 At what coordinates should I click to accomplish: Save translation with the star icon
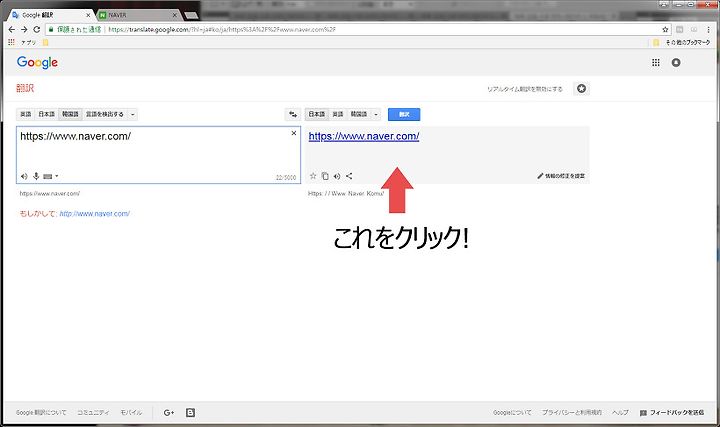313,176
